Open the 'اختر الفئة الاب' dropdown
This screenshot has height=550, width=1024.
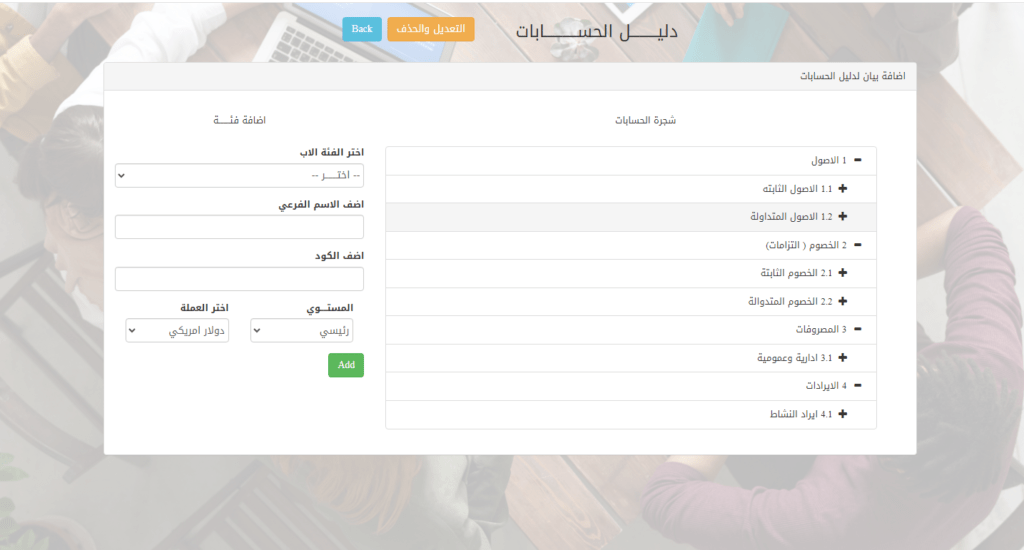(239, 175)
